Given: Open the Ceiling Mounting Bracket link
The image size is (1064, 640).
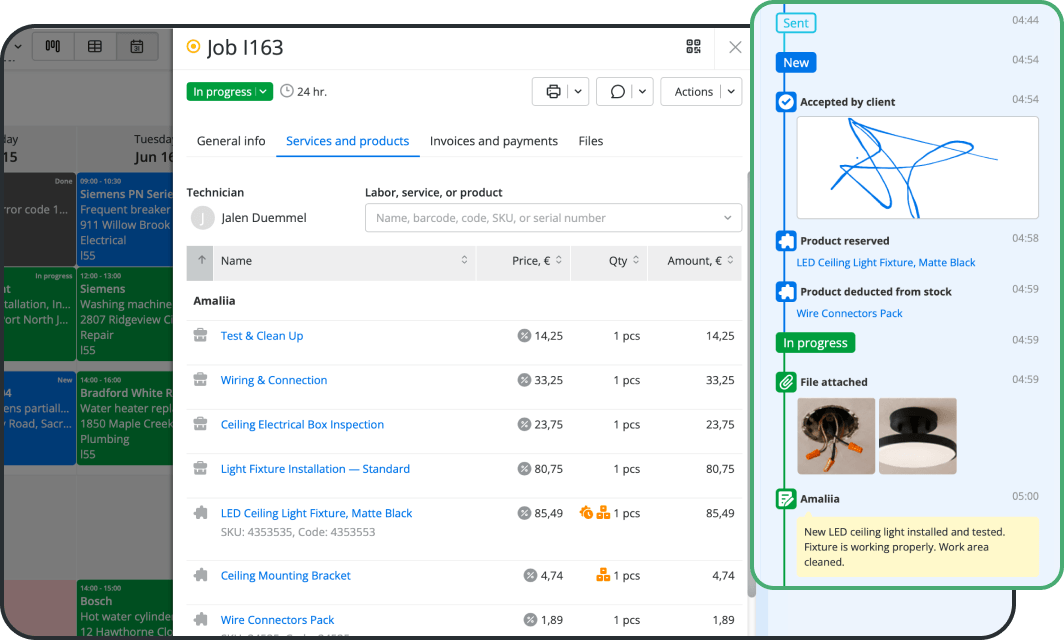Looking at the screenshot, I should point(286,576).
